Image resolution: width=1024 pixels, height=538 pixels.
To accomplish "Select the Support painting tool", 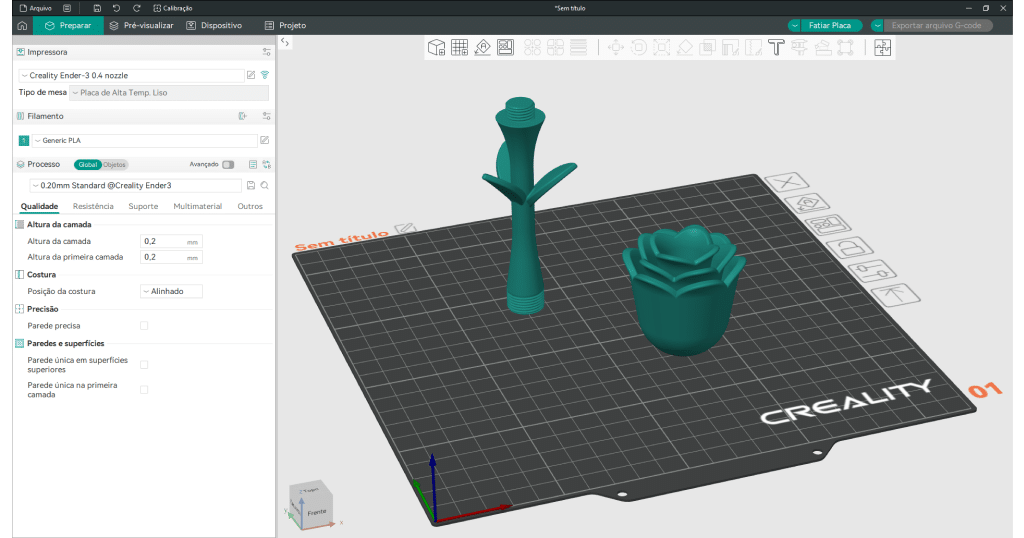I will point(730,48).
